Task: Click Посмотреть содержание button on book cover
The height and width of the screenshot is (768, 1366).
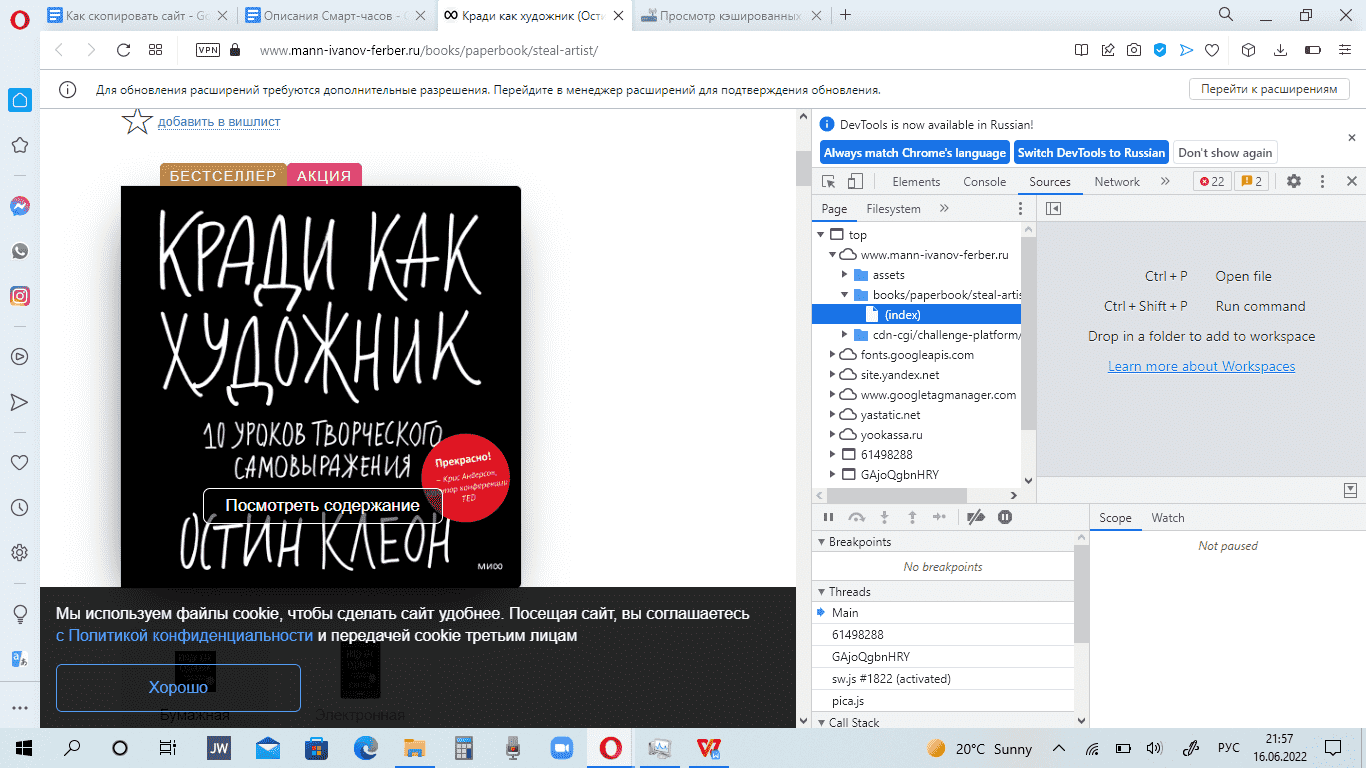Action: (322, 505)
